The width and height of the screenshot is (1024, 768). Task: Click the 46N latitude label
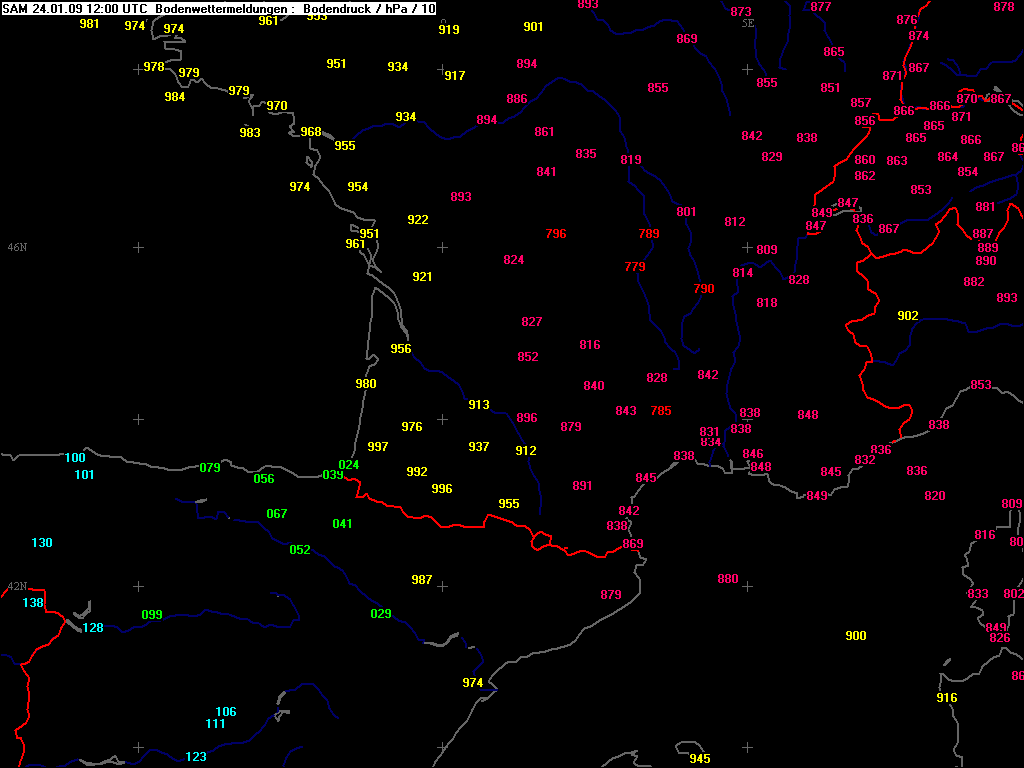[x=17, y=247]
